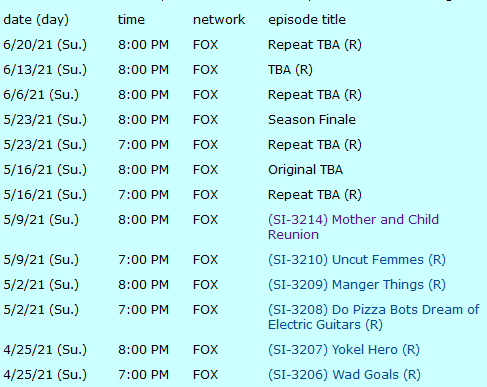The image size is (487, 387).
Task: Open the Manger Things (R) episode link
Action: pyautogui.click(x=357, y=285)
